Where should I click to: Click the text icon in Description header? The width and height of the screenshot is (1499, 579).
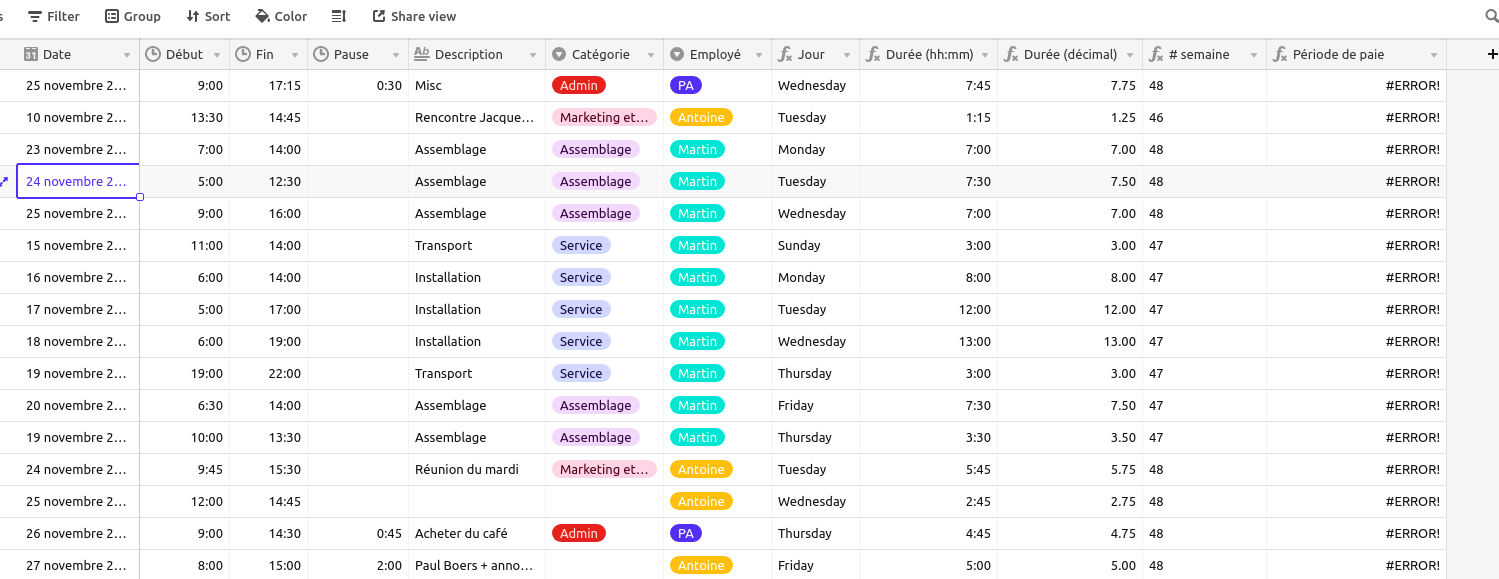421,54
